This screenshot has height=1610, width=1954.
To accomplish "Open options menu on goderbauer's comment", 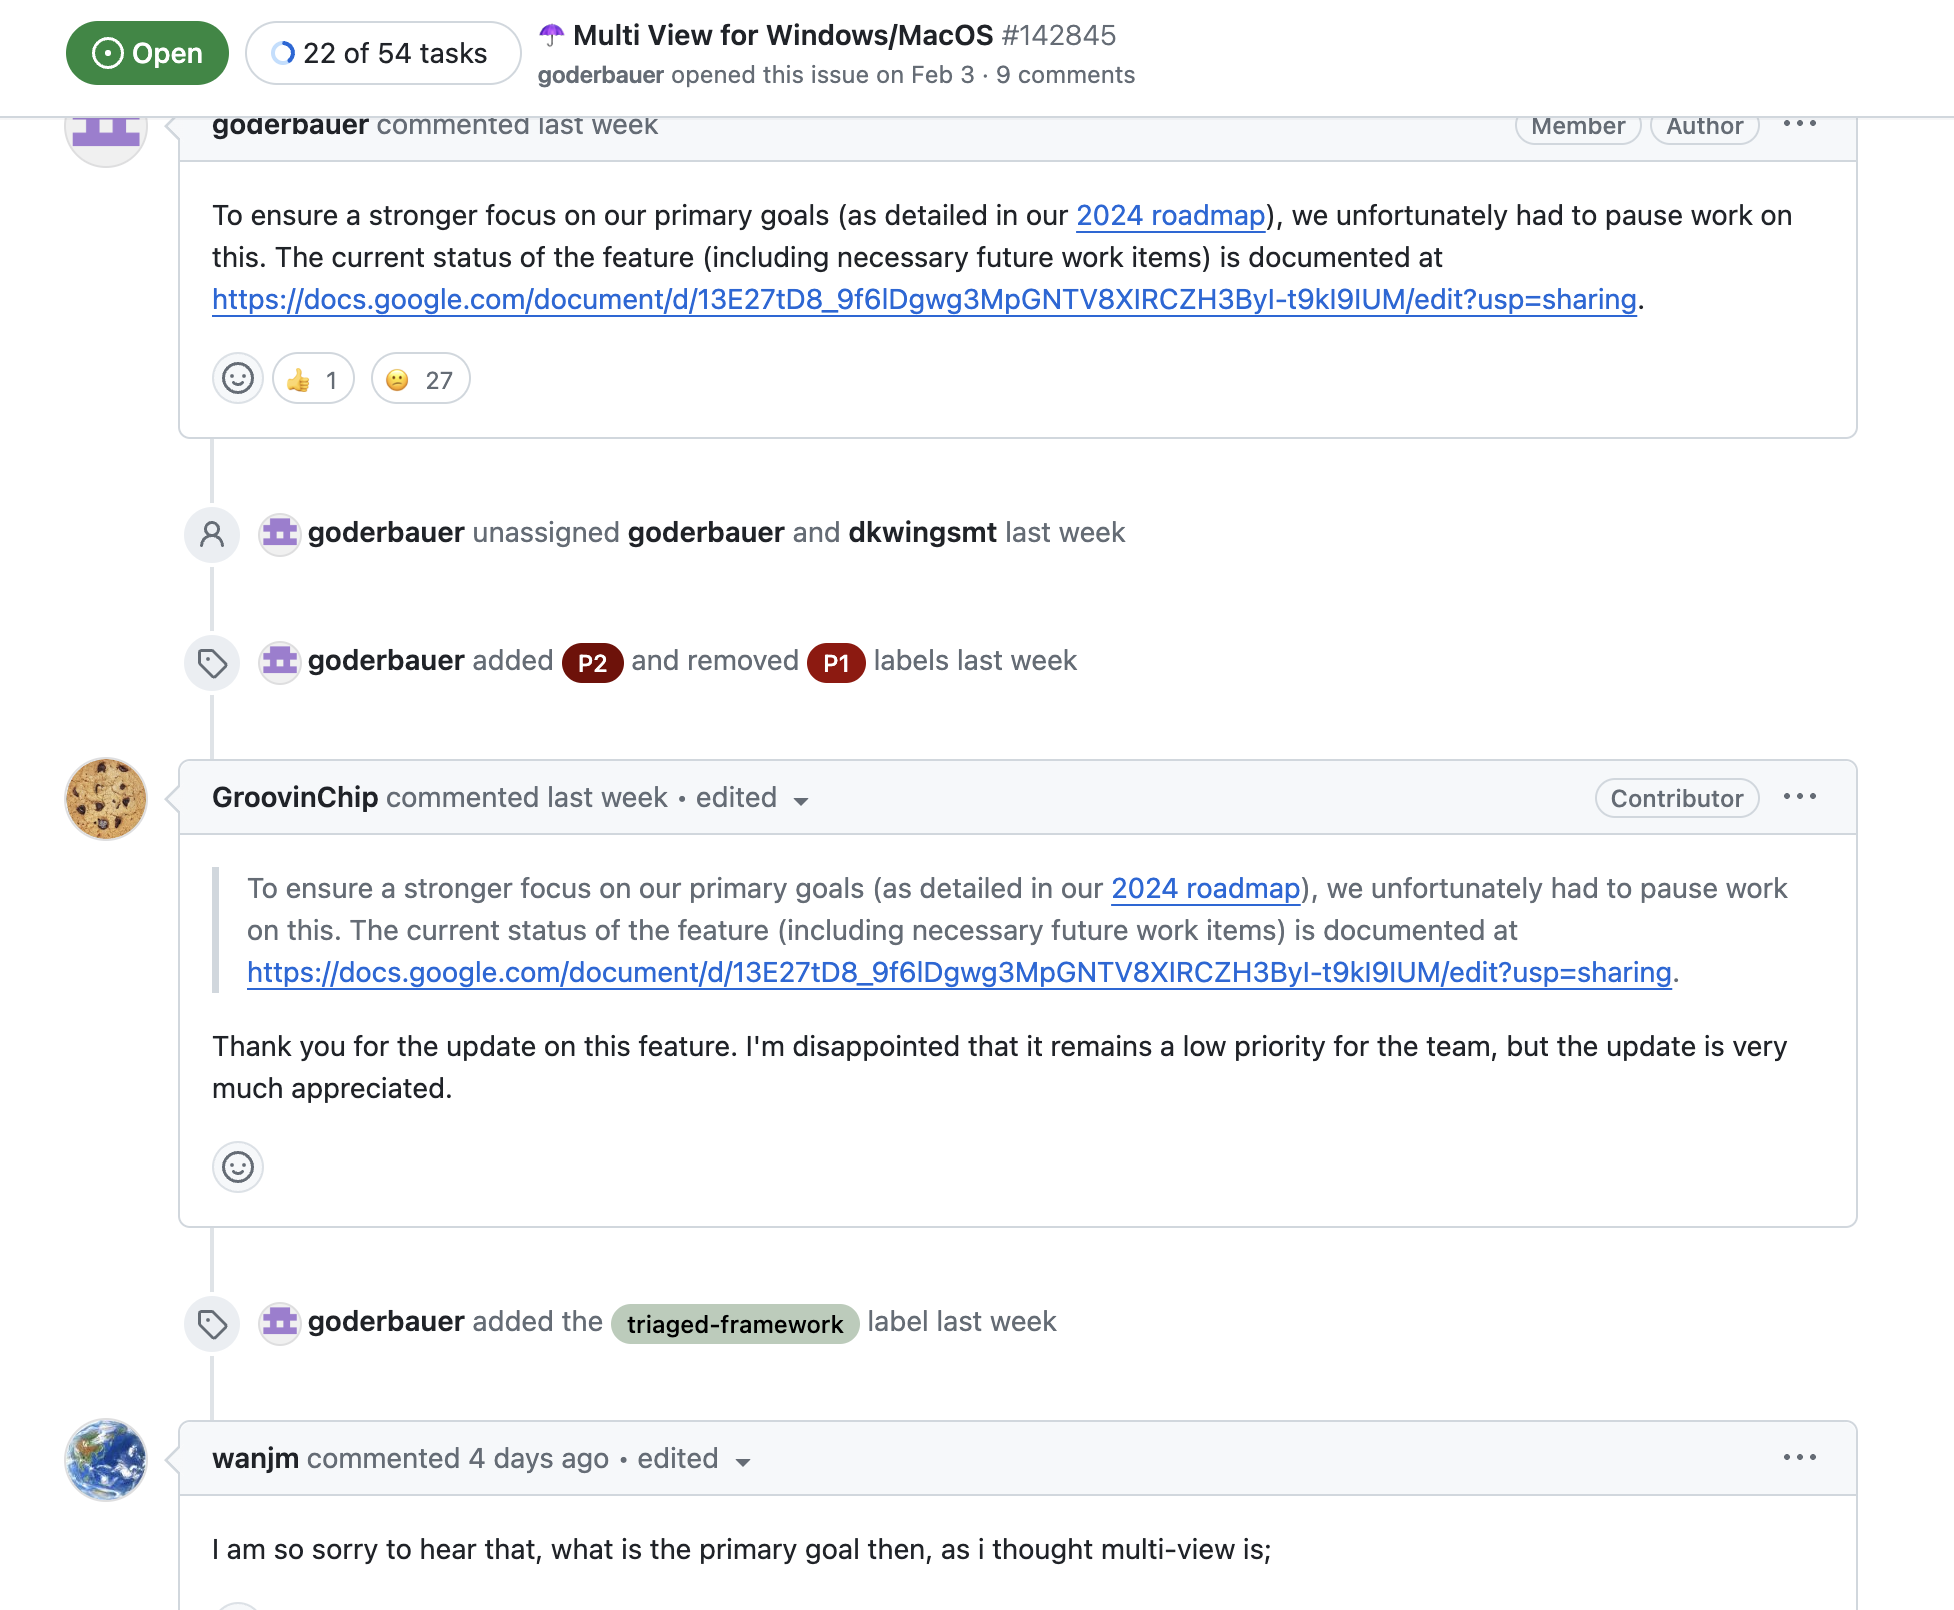I will coord(1799,124).
